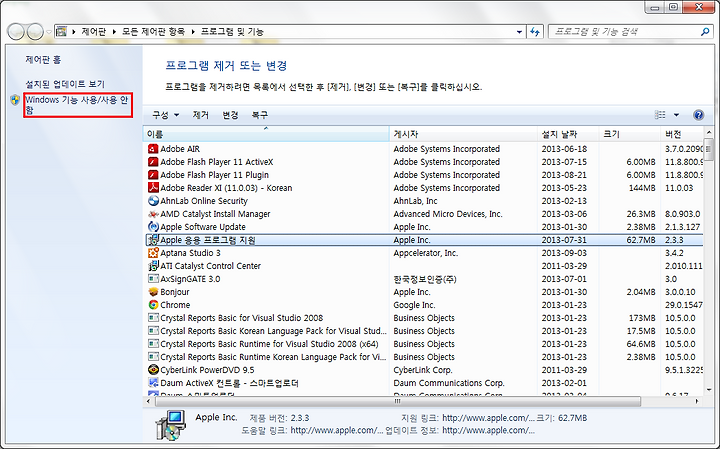The image size is (720, 449).
Task: Click the Adobe AIR program icon
Action: pos(153,149)
